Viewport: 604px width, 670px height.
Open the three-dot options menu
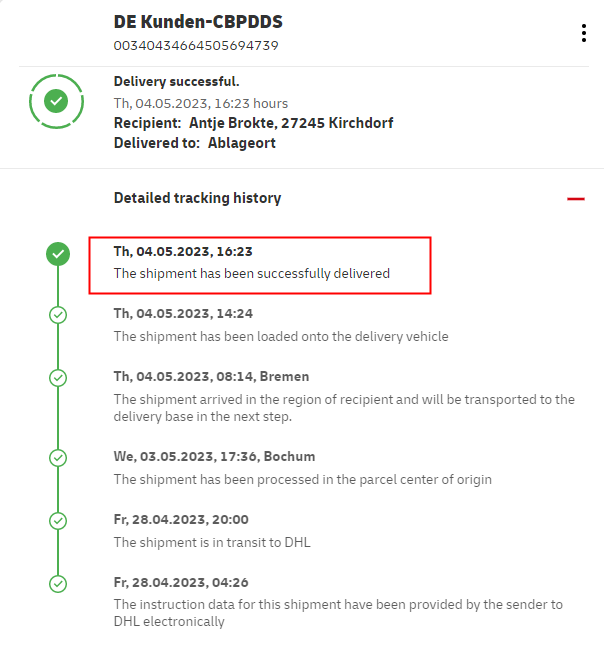tap(584, 33)
